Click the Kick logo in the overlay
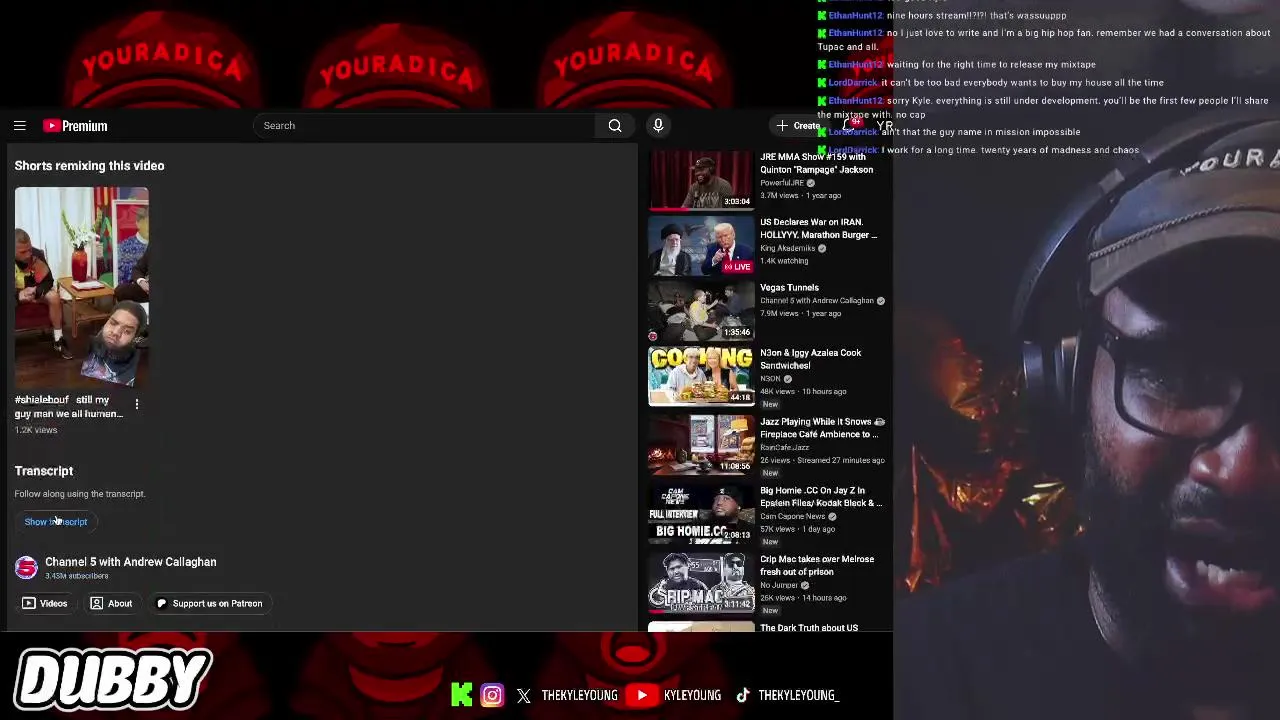The height and width of the screenshot is (720, 1280). pos(461,694)
